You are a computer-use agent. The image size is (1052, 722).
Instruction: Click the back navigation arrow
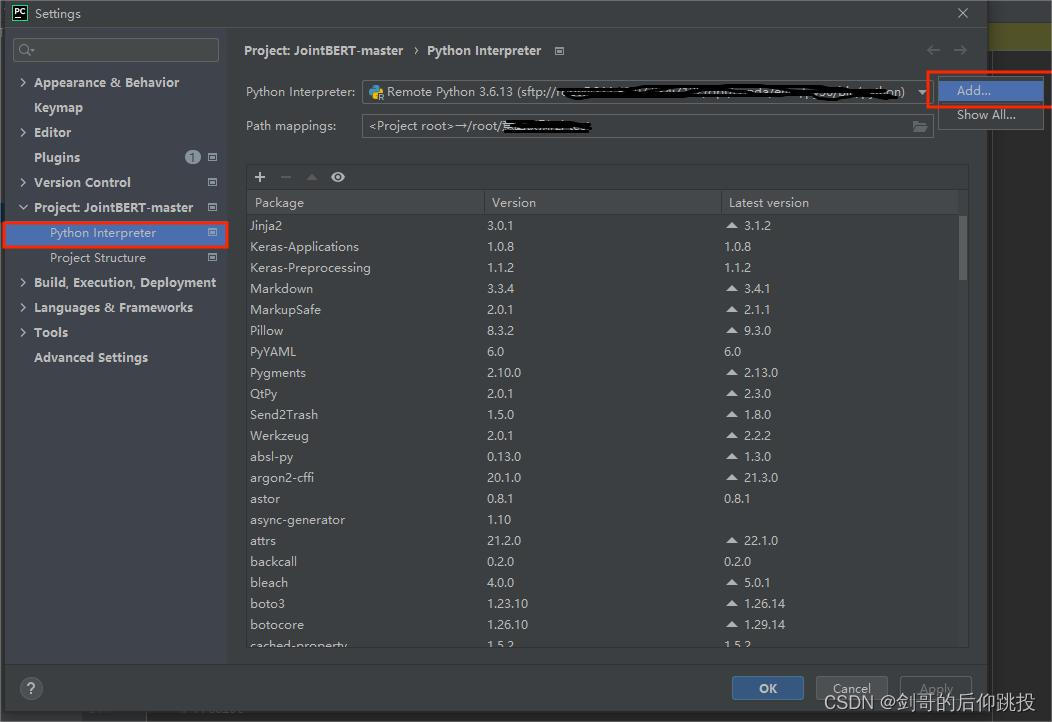coord(933,50)
